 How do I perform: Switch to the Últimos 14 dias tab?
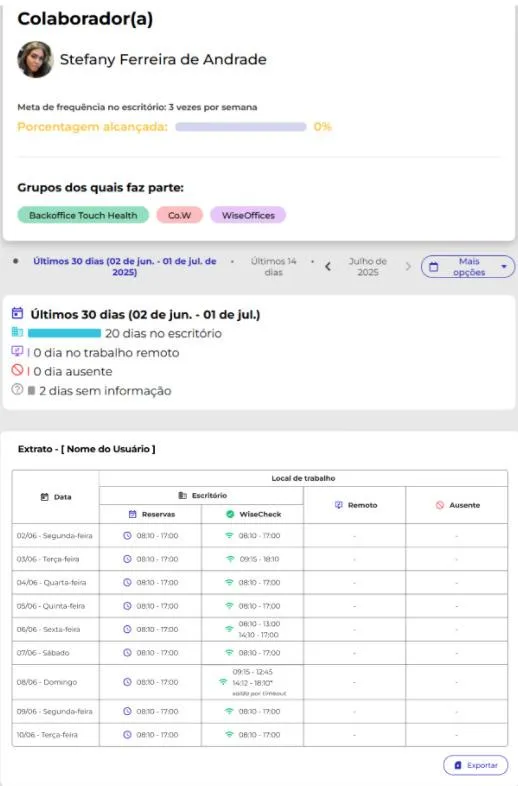click(x=273, y=267)
